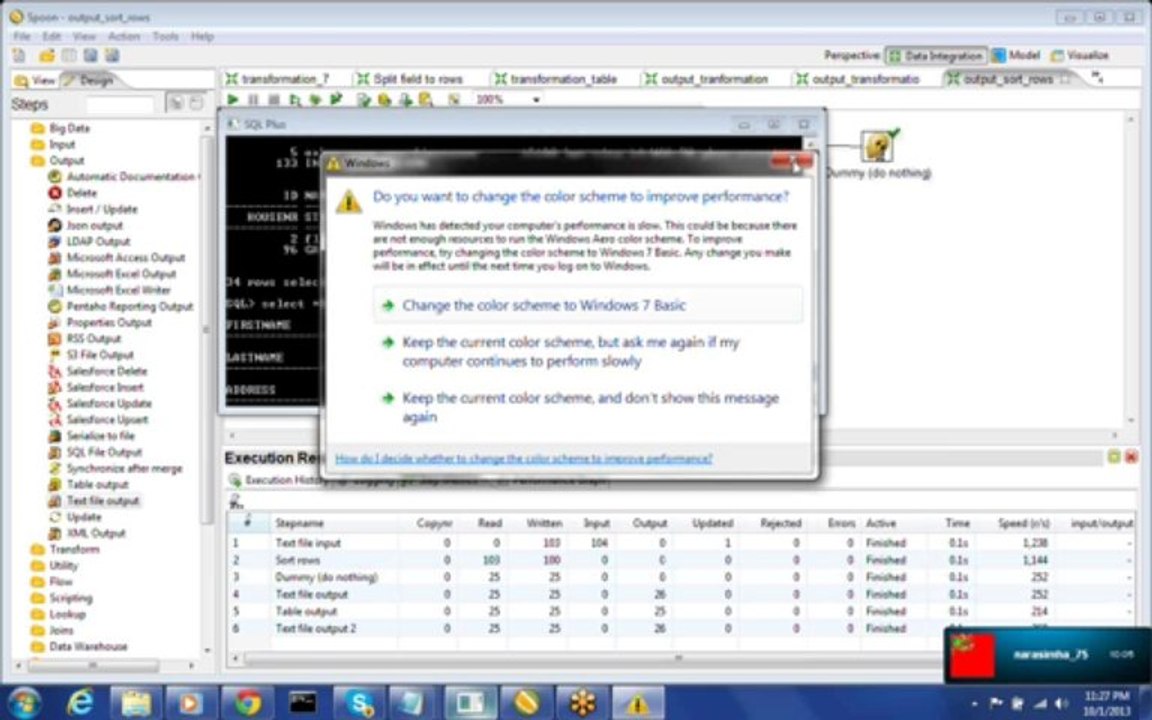The image size is (1152, 720).
Task: Change the color scheme to Windows 7 Basic
Action: (587, 305)
